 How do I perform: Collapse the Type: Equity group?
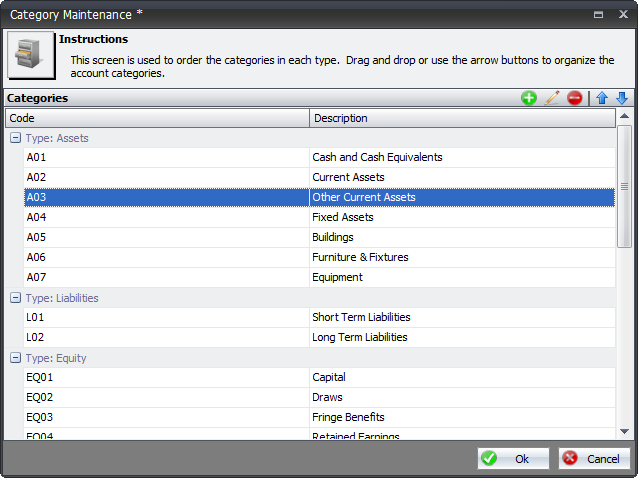point(15,358)
